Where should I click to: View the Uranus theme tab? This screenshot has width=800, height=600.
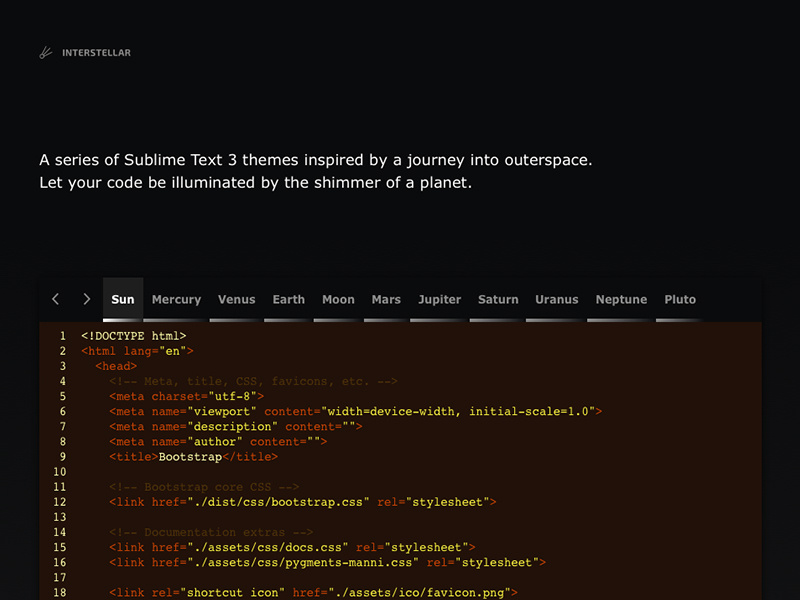557,299
